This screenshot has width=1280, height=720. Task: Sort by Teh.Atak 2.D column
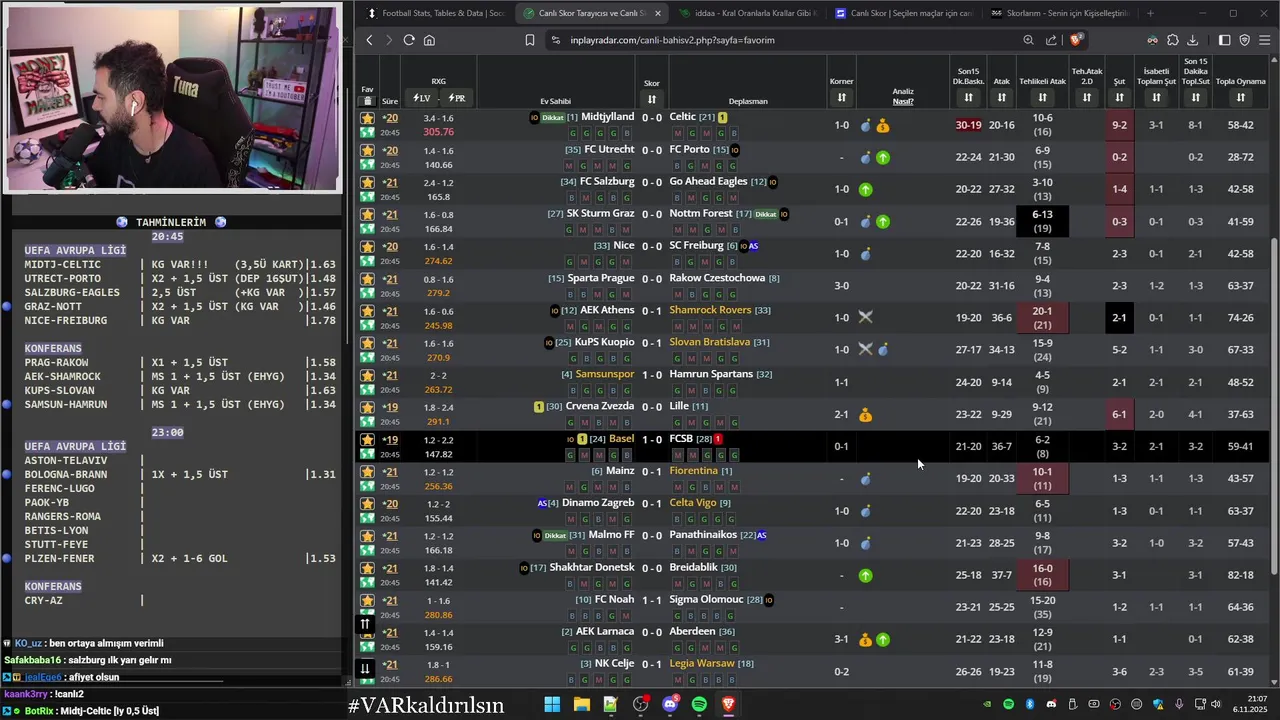(1087, 97)
